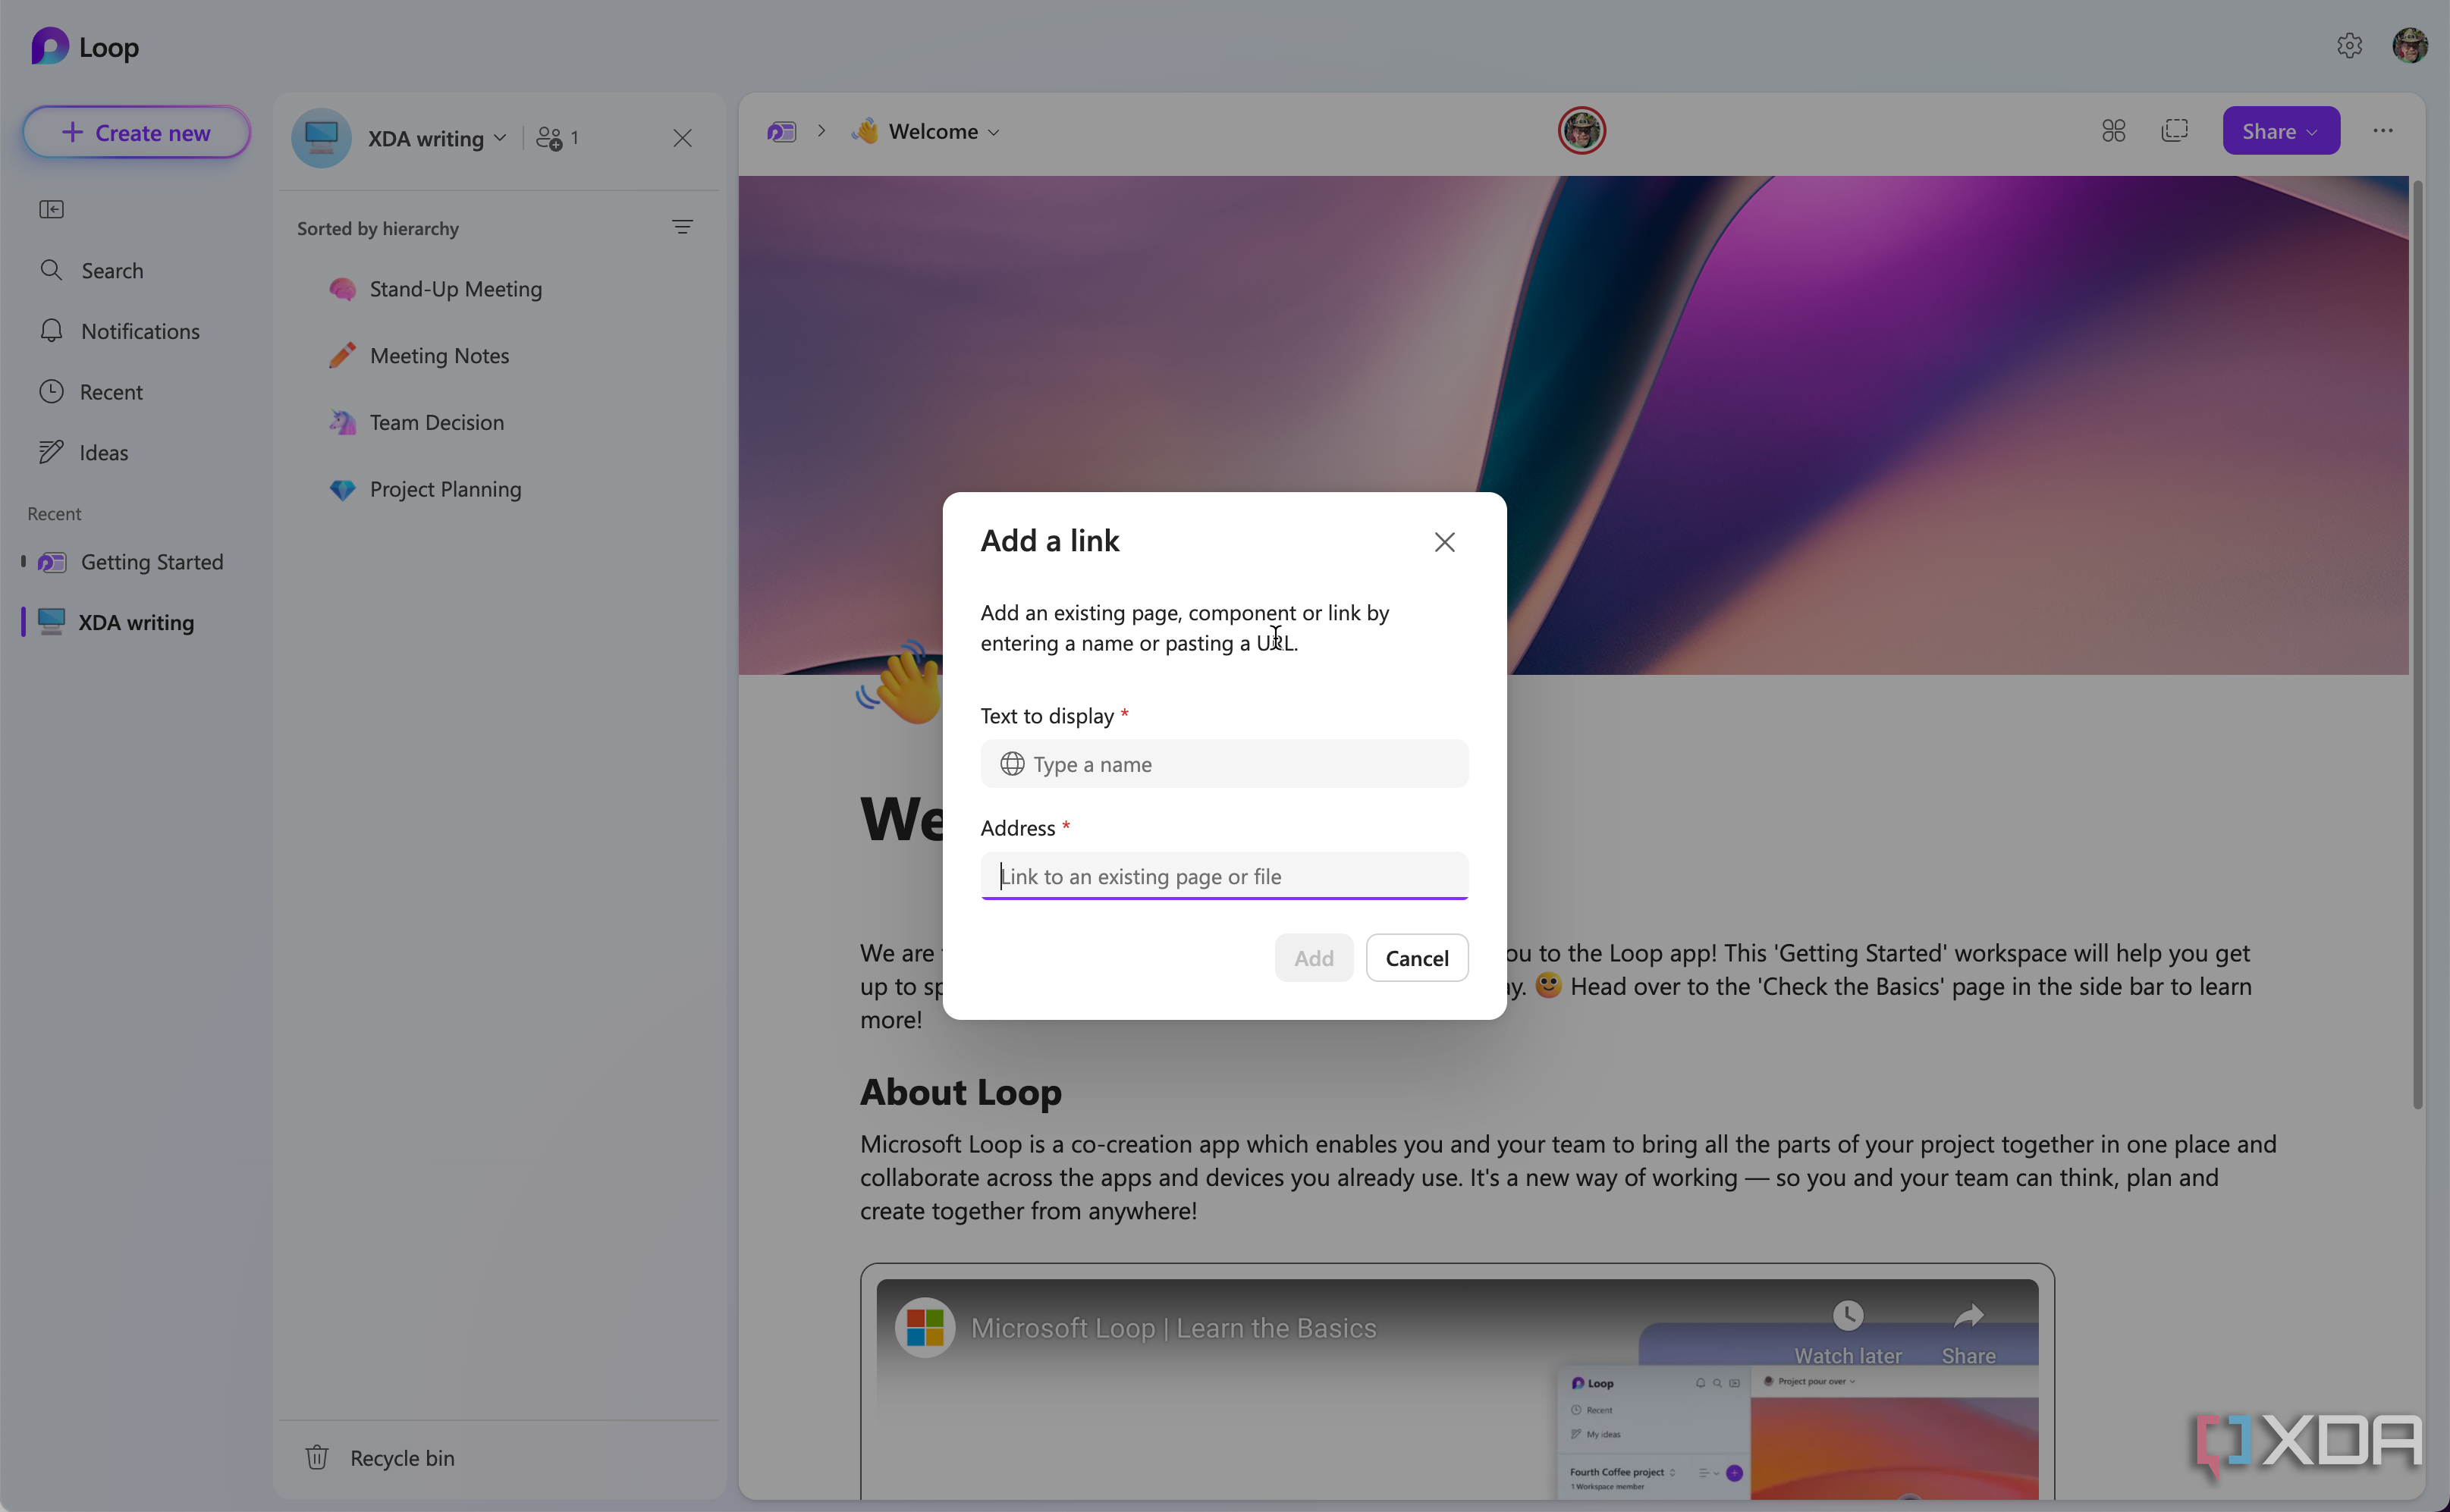Viewport: 2450px width, 1512px height.
Task: Open Ideas pencil item in the sidebar
Action: (51, 452)
